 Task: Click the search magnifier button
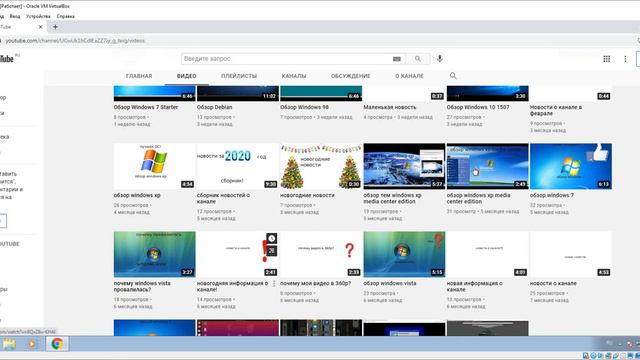pos(418,59)
